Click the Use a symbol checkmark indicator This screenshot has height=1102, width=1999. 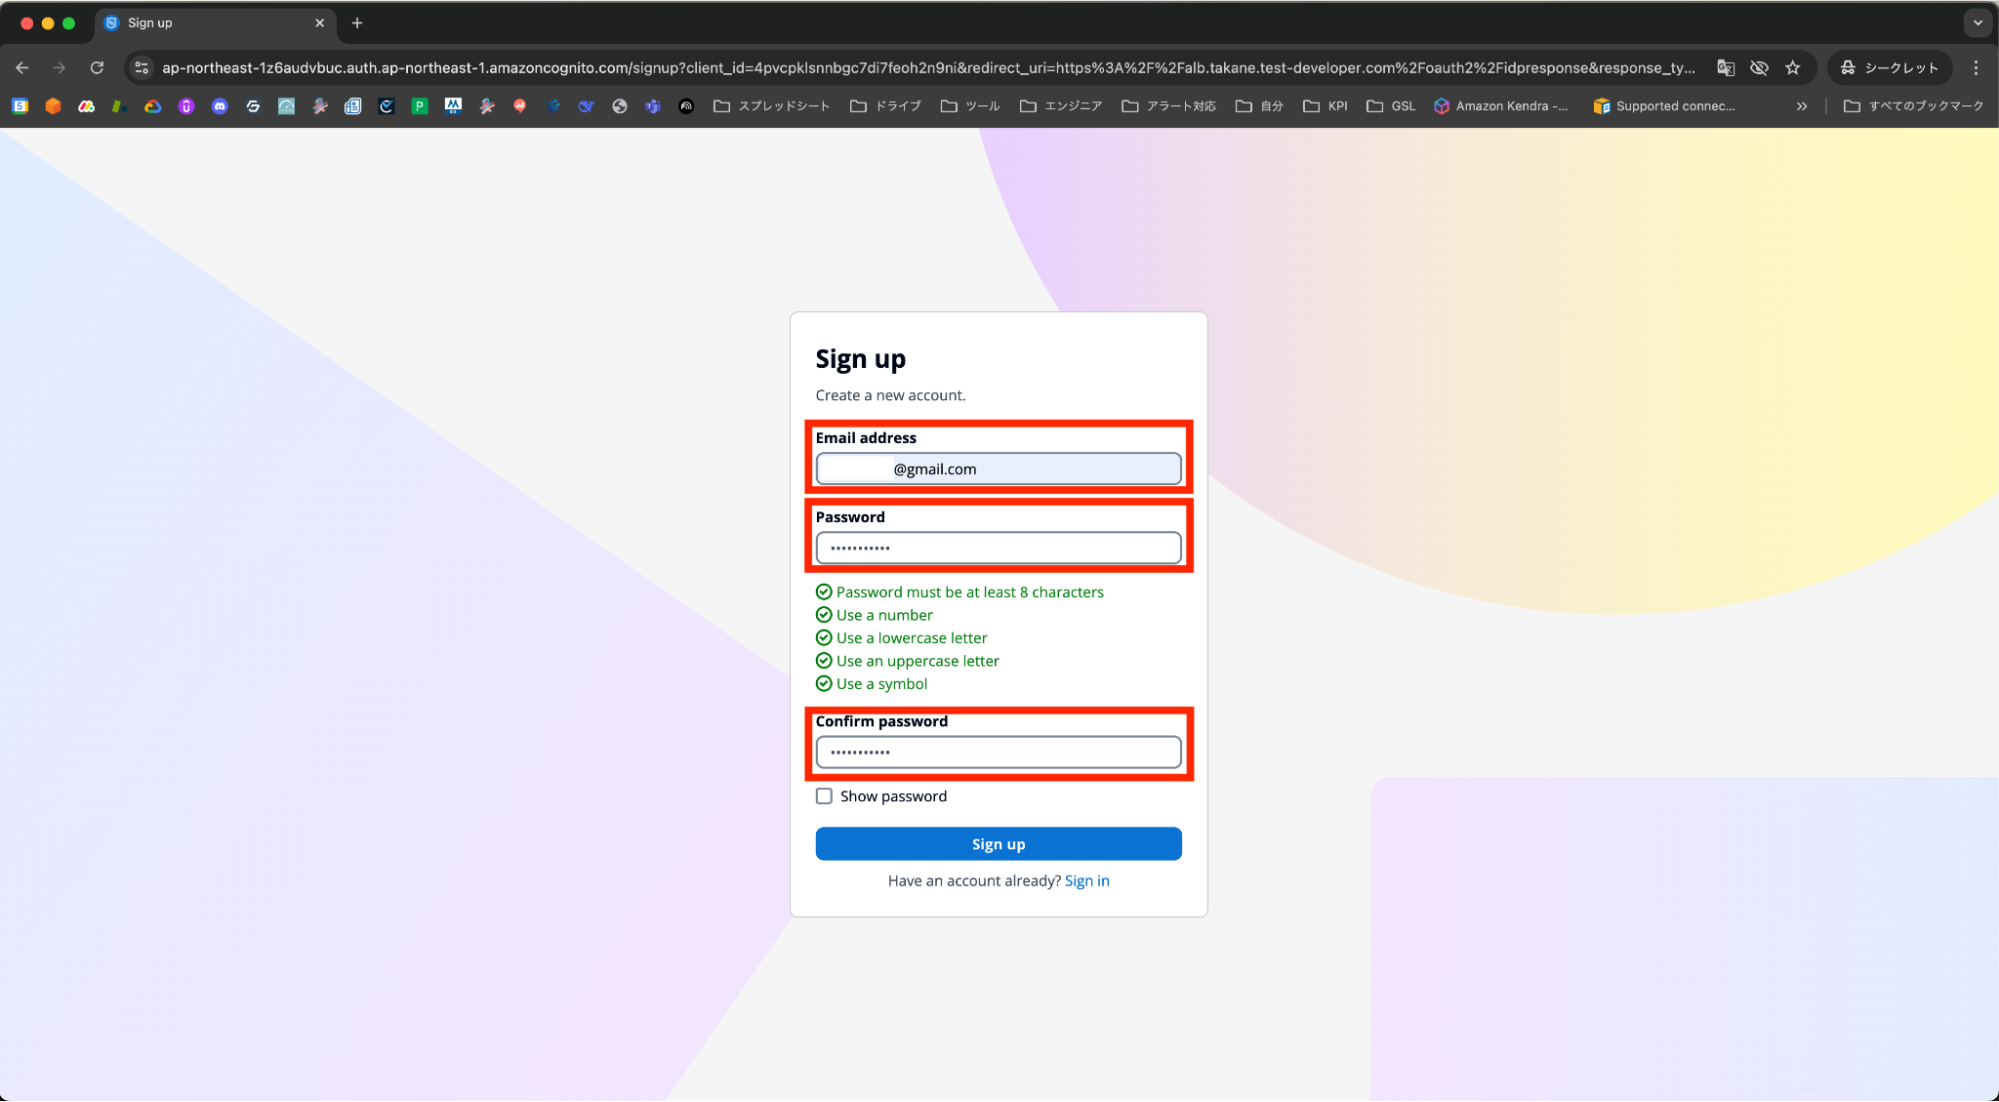823,683
